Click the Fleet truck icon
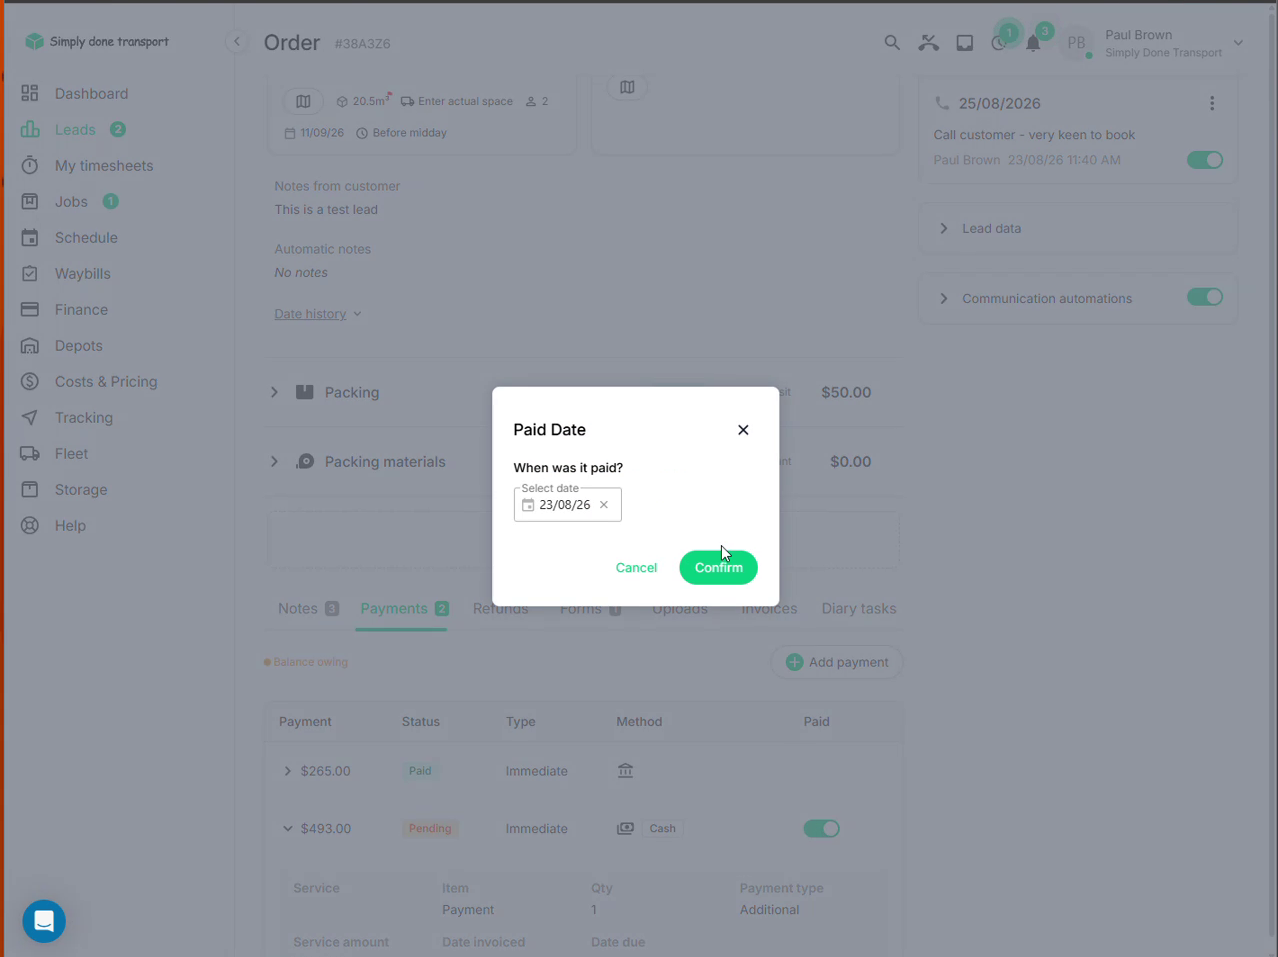The height and width of the screenshot is (957, 1278). (30, 453)
